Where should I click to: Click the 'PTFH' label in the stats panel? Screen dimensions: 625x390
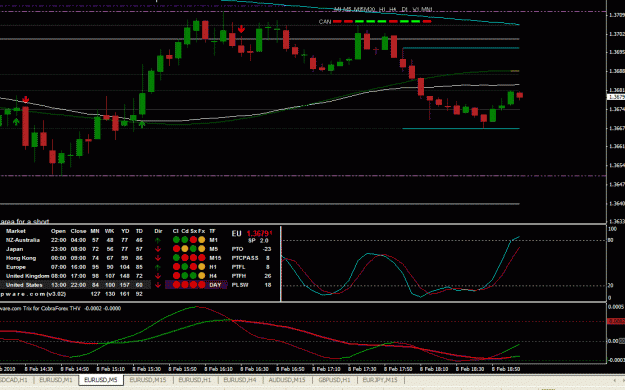tap(239, 276)
